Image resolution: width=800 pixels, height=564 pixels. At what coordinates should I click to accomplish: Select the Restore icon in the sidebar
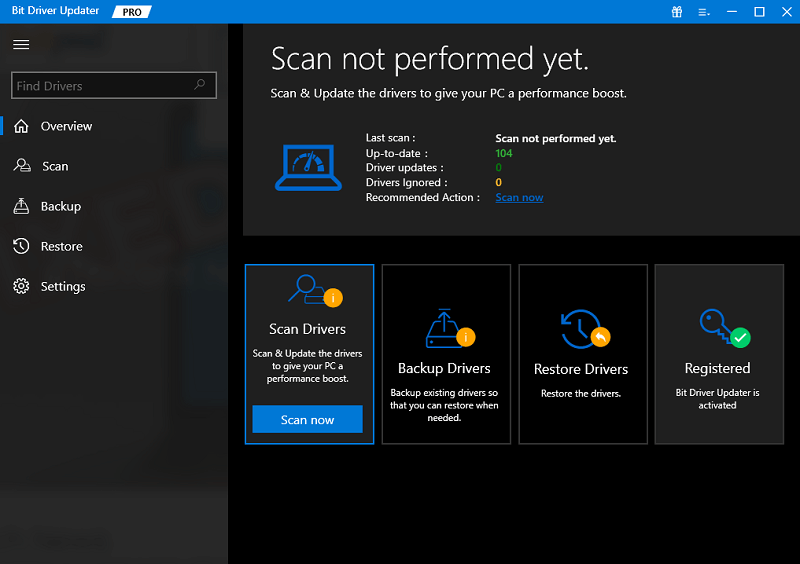click(x=21, y=246)
